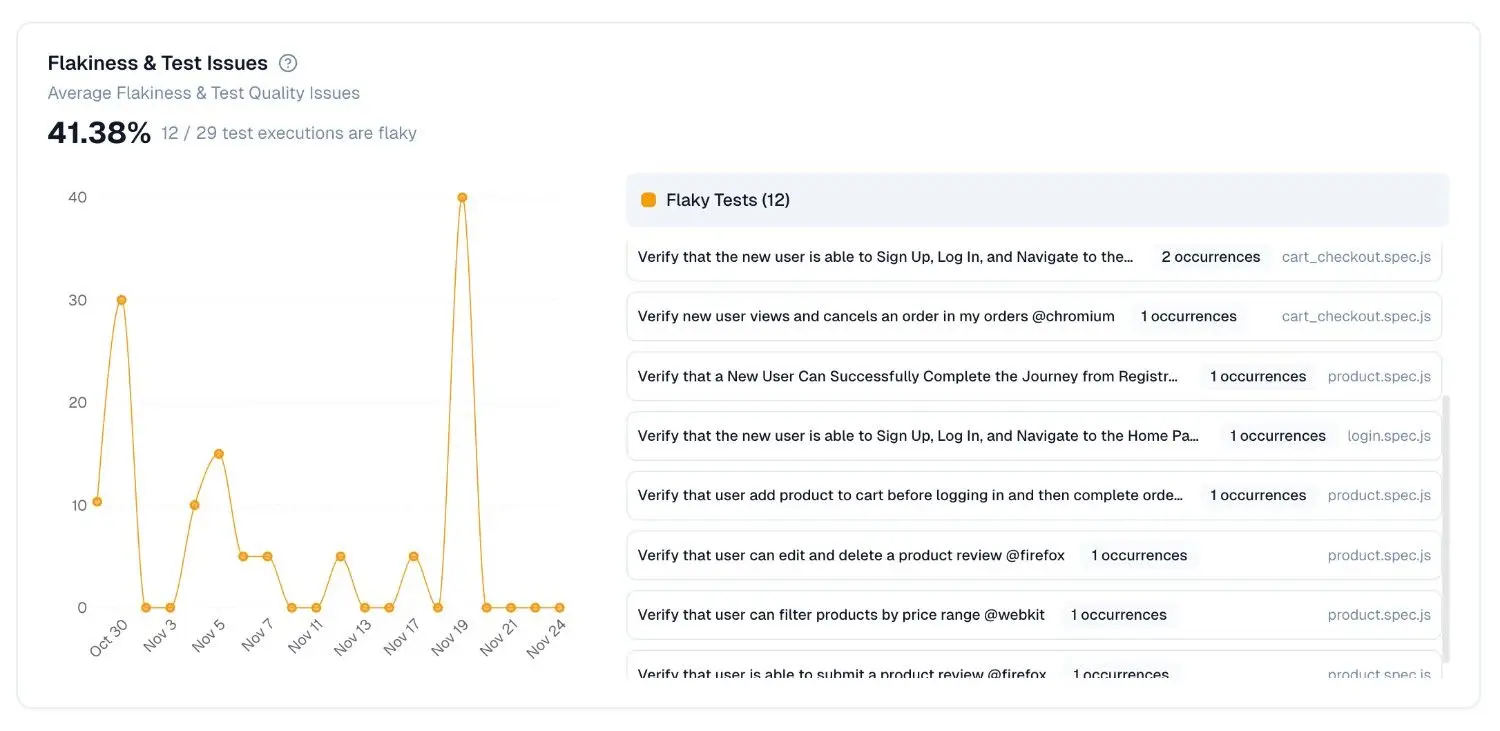The width and height of the screenshot is (1500, 731).
Task: Open product.spec.js on the price range row
Action: coord(1379,614)
